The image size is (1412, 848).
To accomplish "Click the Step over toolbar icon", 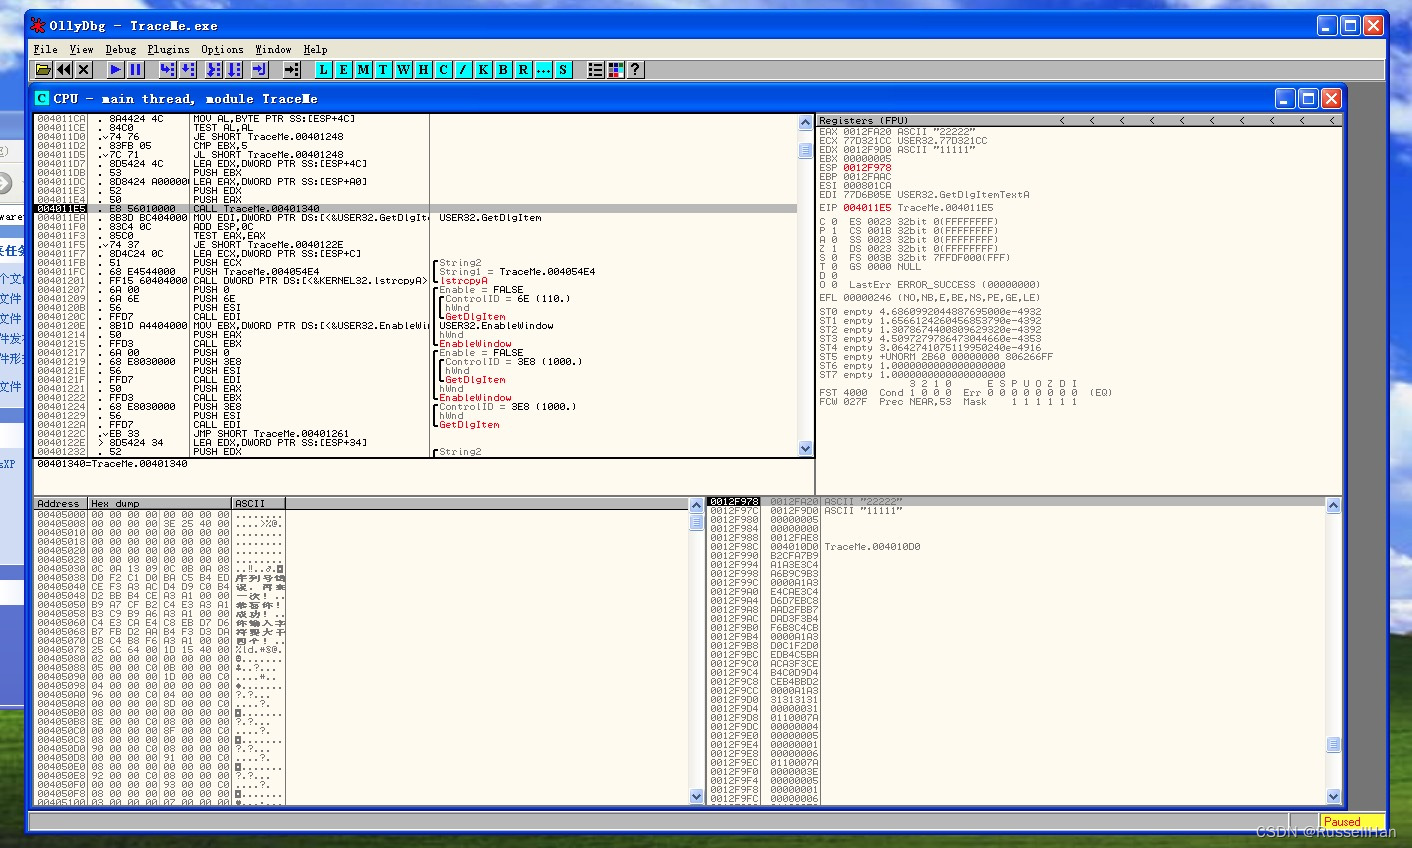I will coord(188,70).
